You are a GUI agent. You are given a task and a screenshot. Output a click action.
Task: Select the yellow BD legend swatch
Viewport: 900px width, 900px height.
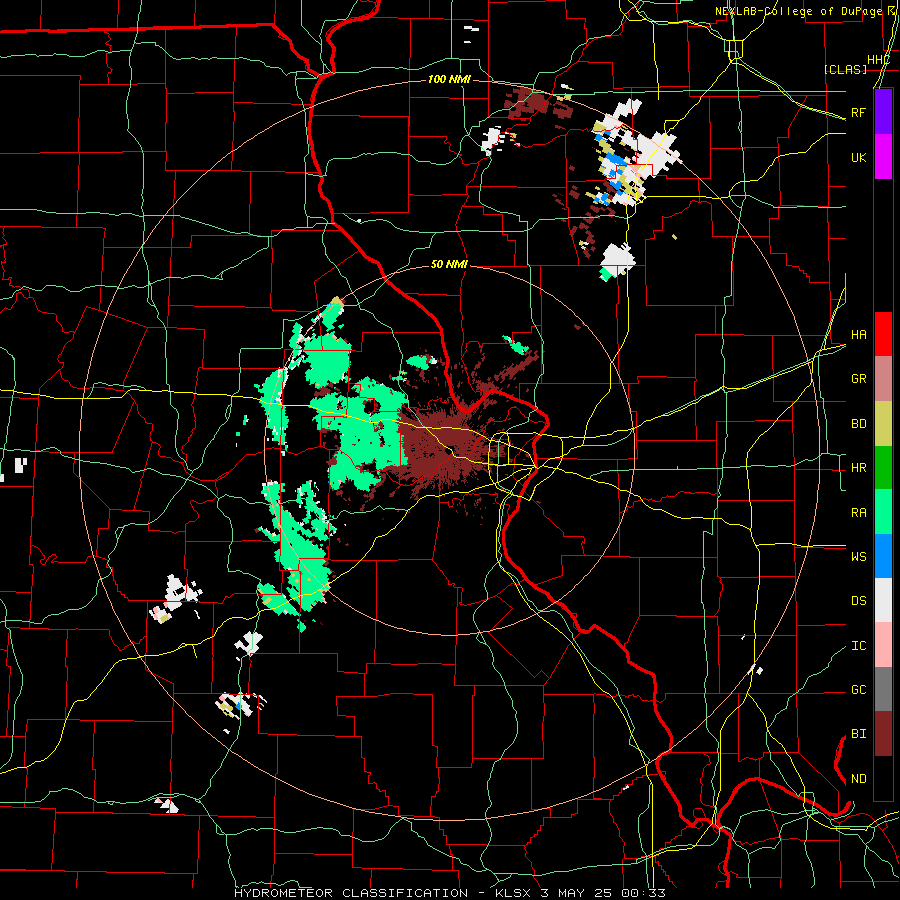pyautogui.click(x=883, y=424)
